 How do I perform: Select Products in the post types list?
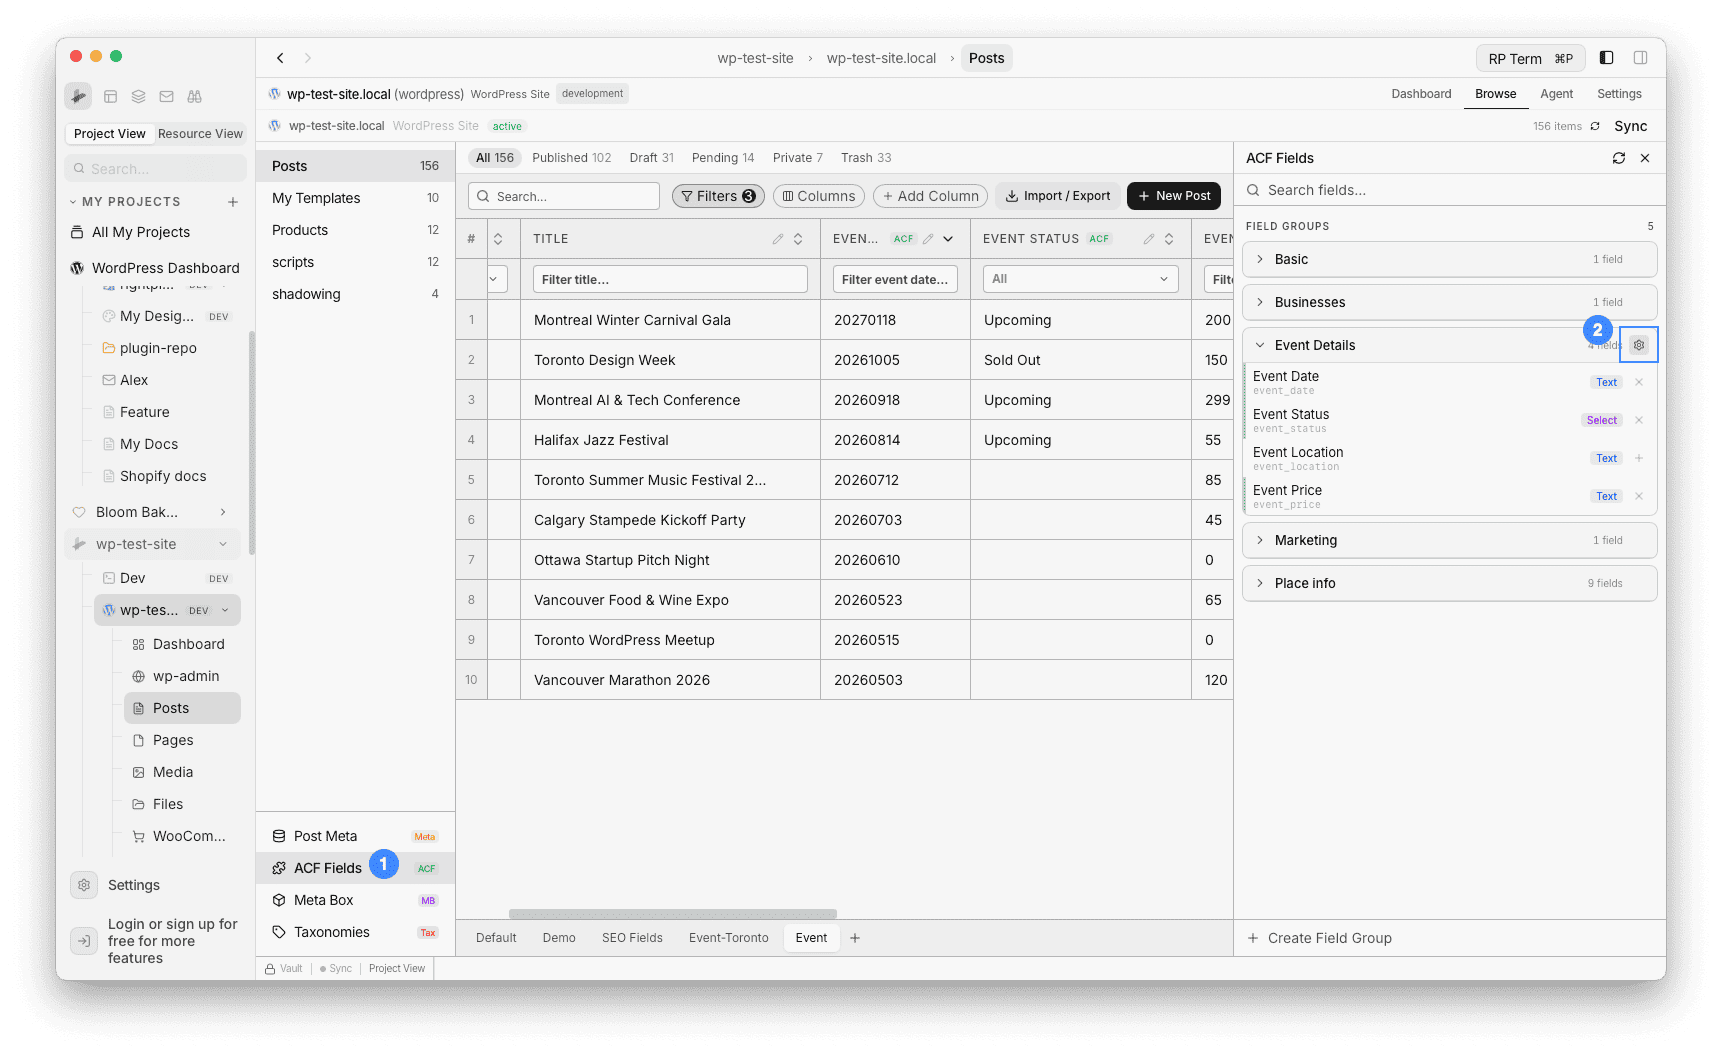[355, 230]
